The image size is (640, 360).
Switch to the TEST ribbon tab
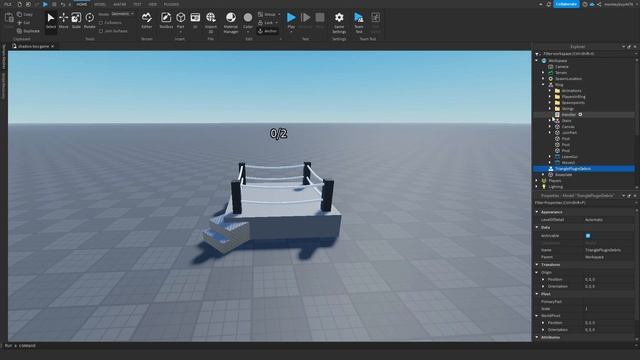point(137,4)
